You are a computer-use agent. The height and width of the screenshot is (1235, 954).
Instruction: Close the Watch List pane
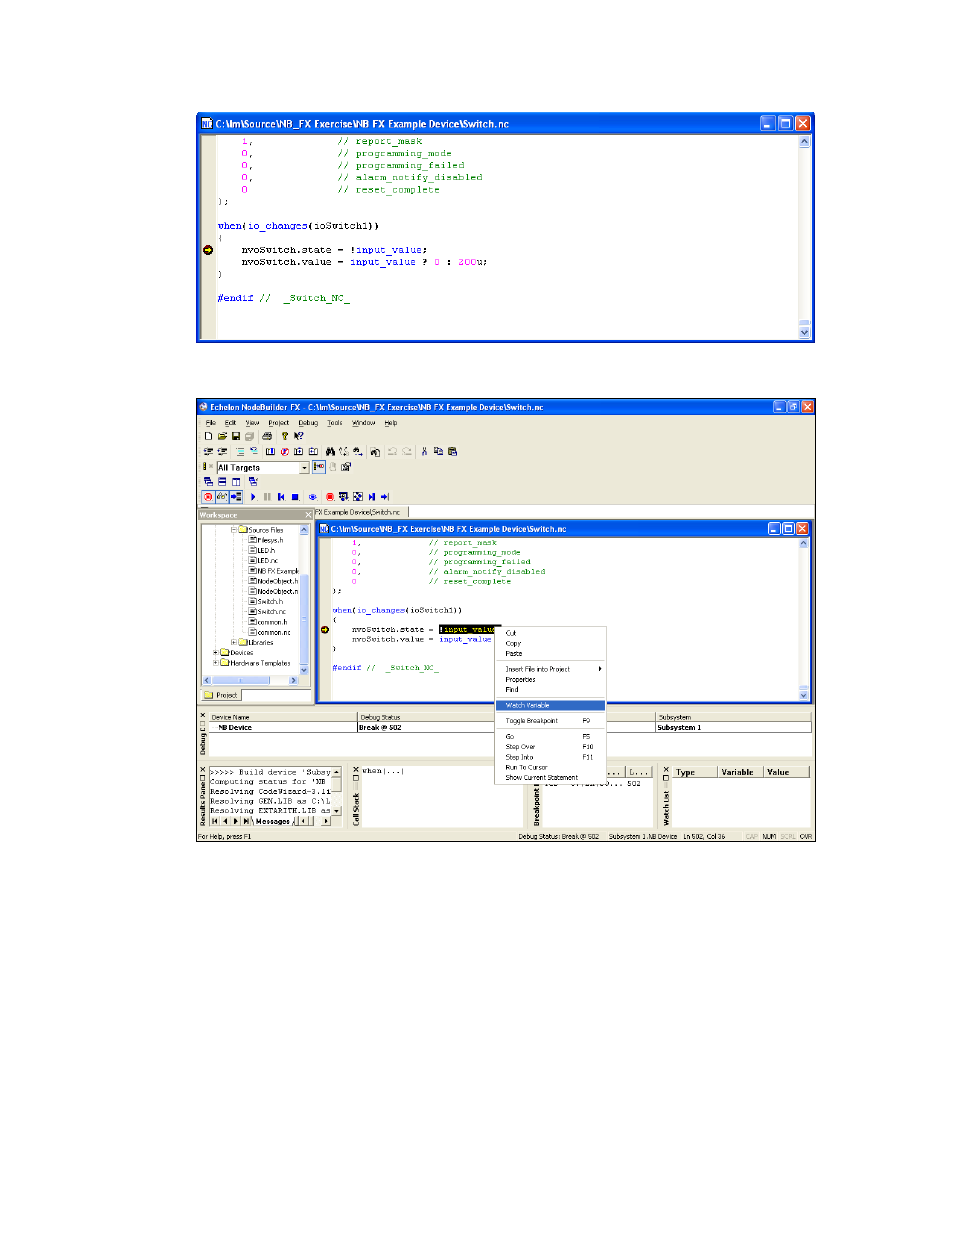666,769
